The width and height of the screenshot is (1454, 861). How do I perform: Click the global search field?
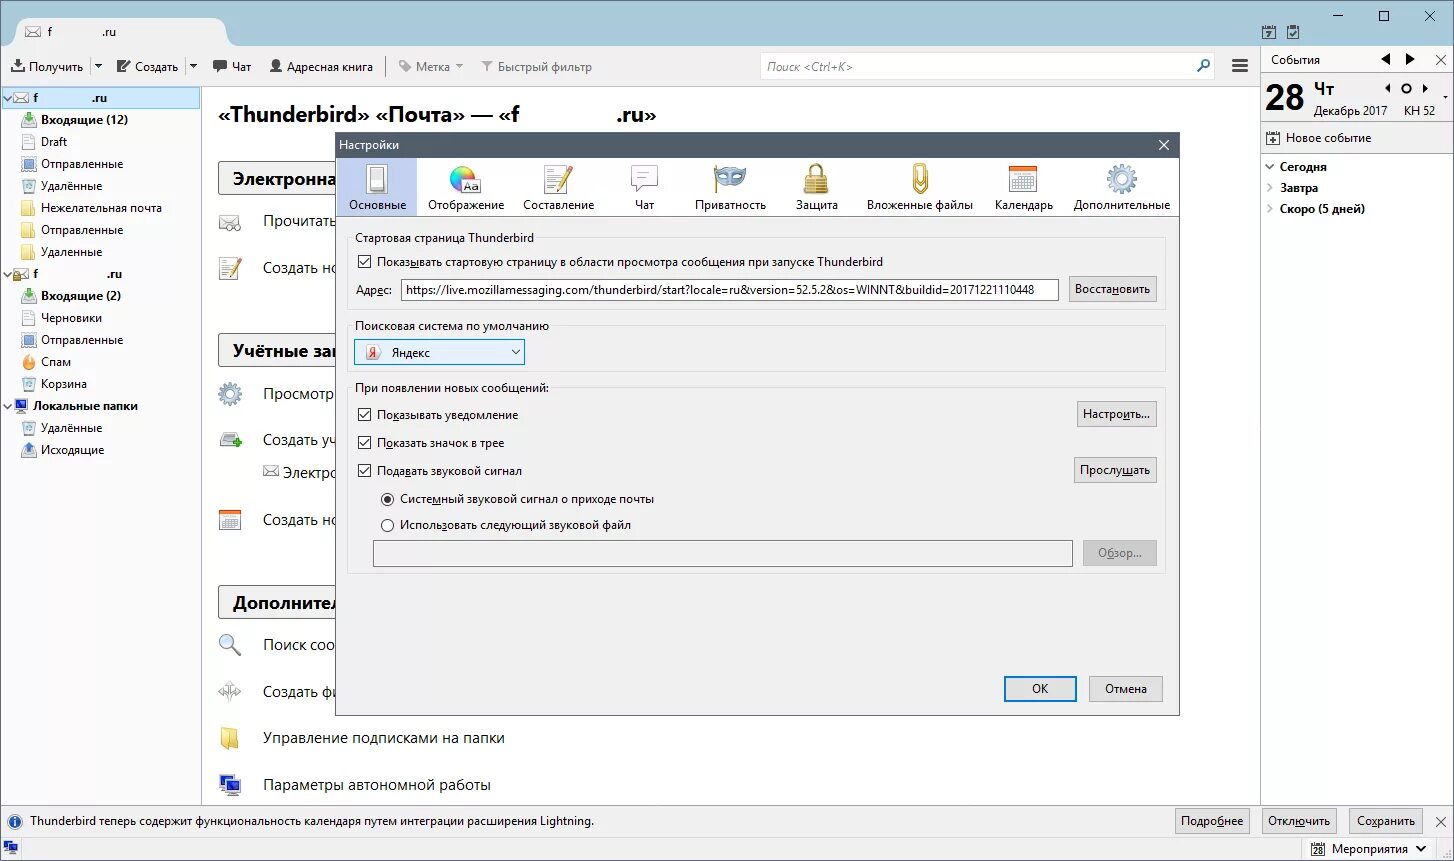pyautogui.click(x=987, y=67)
